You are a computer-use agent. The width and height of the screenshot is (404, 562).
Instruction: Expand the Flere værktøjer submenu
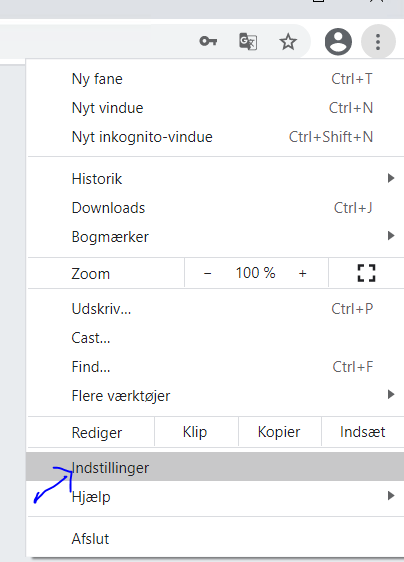pos(216,396)
